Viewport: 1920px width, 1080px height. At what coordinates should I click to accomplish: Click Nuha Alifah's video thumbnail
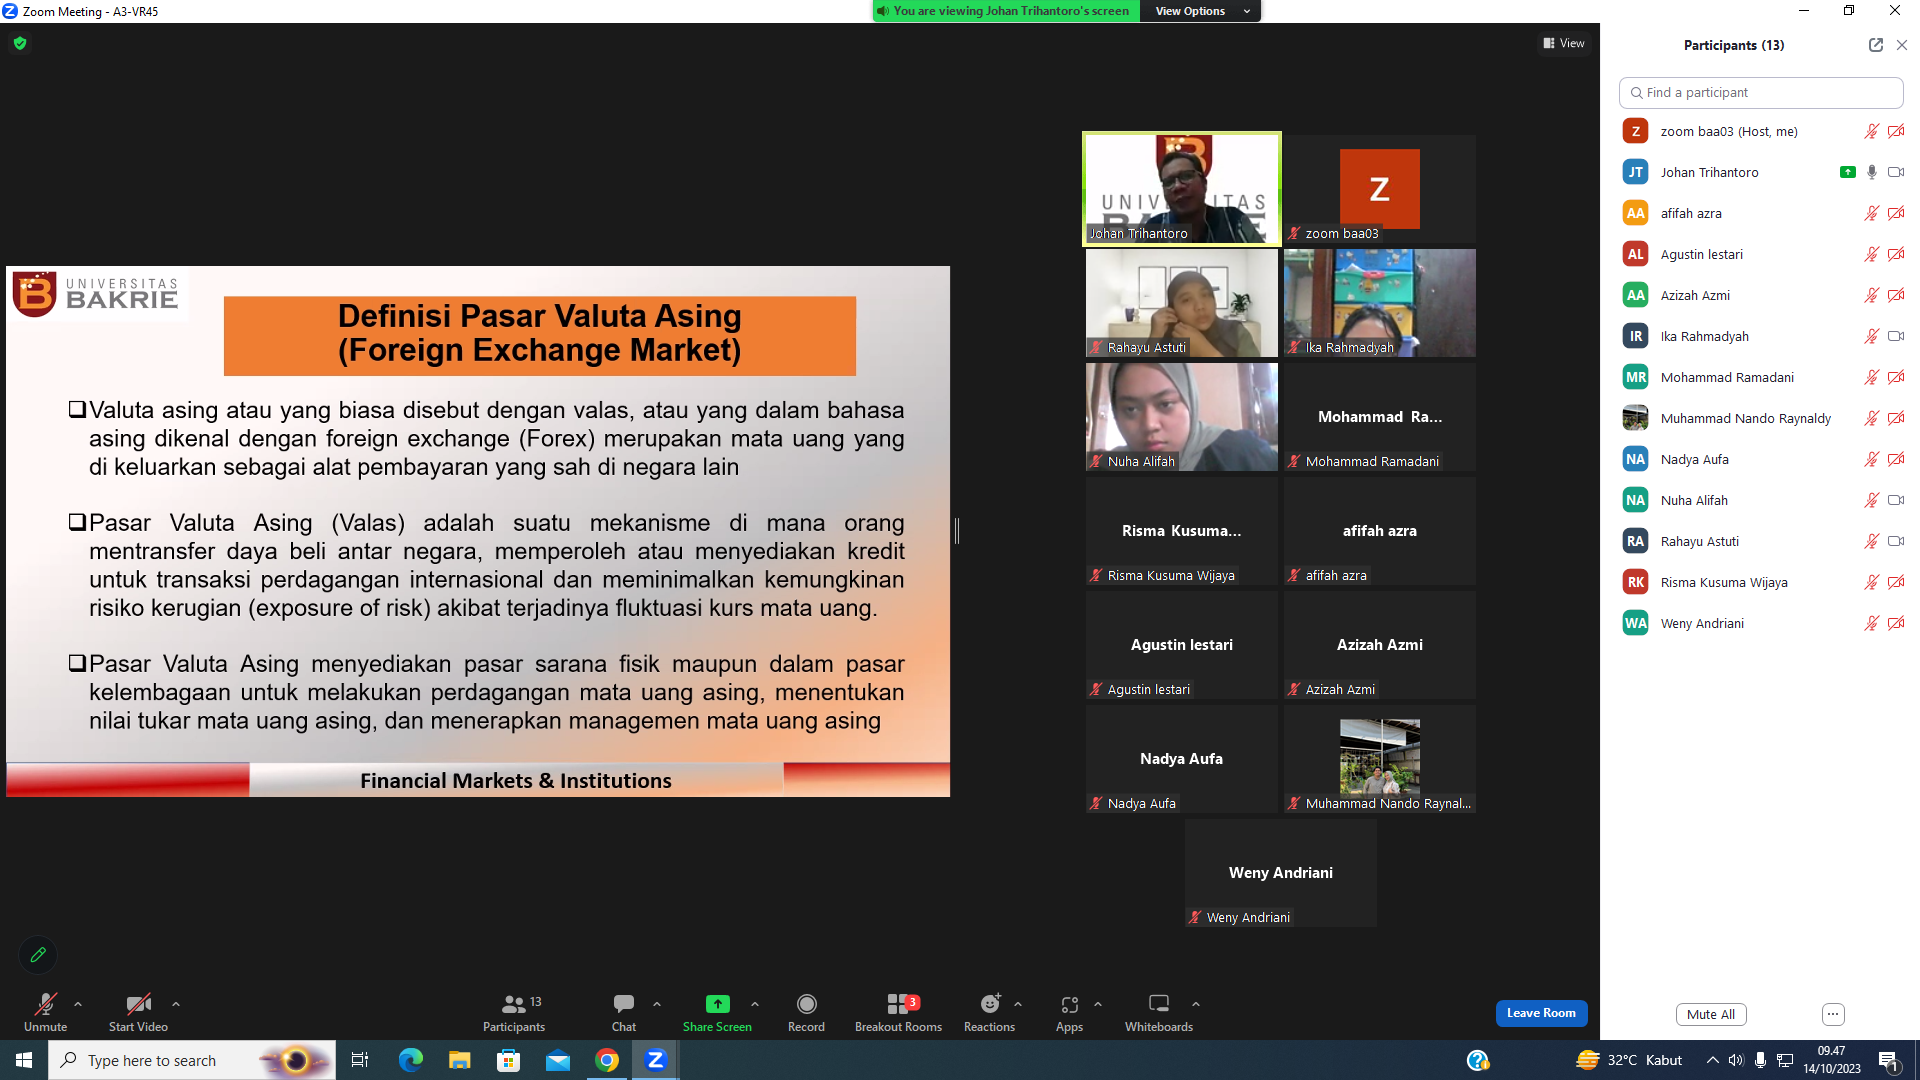(1182, 417)
